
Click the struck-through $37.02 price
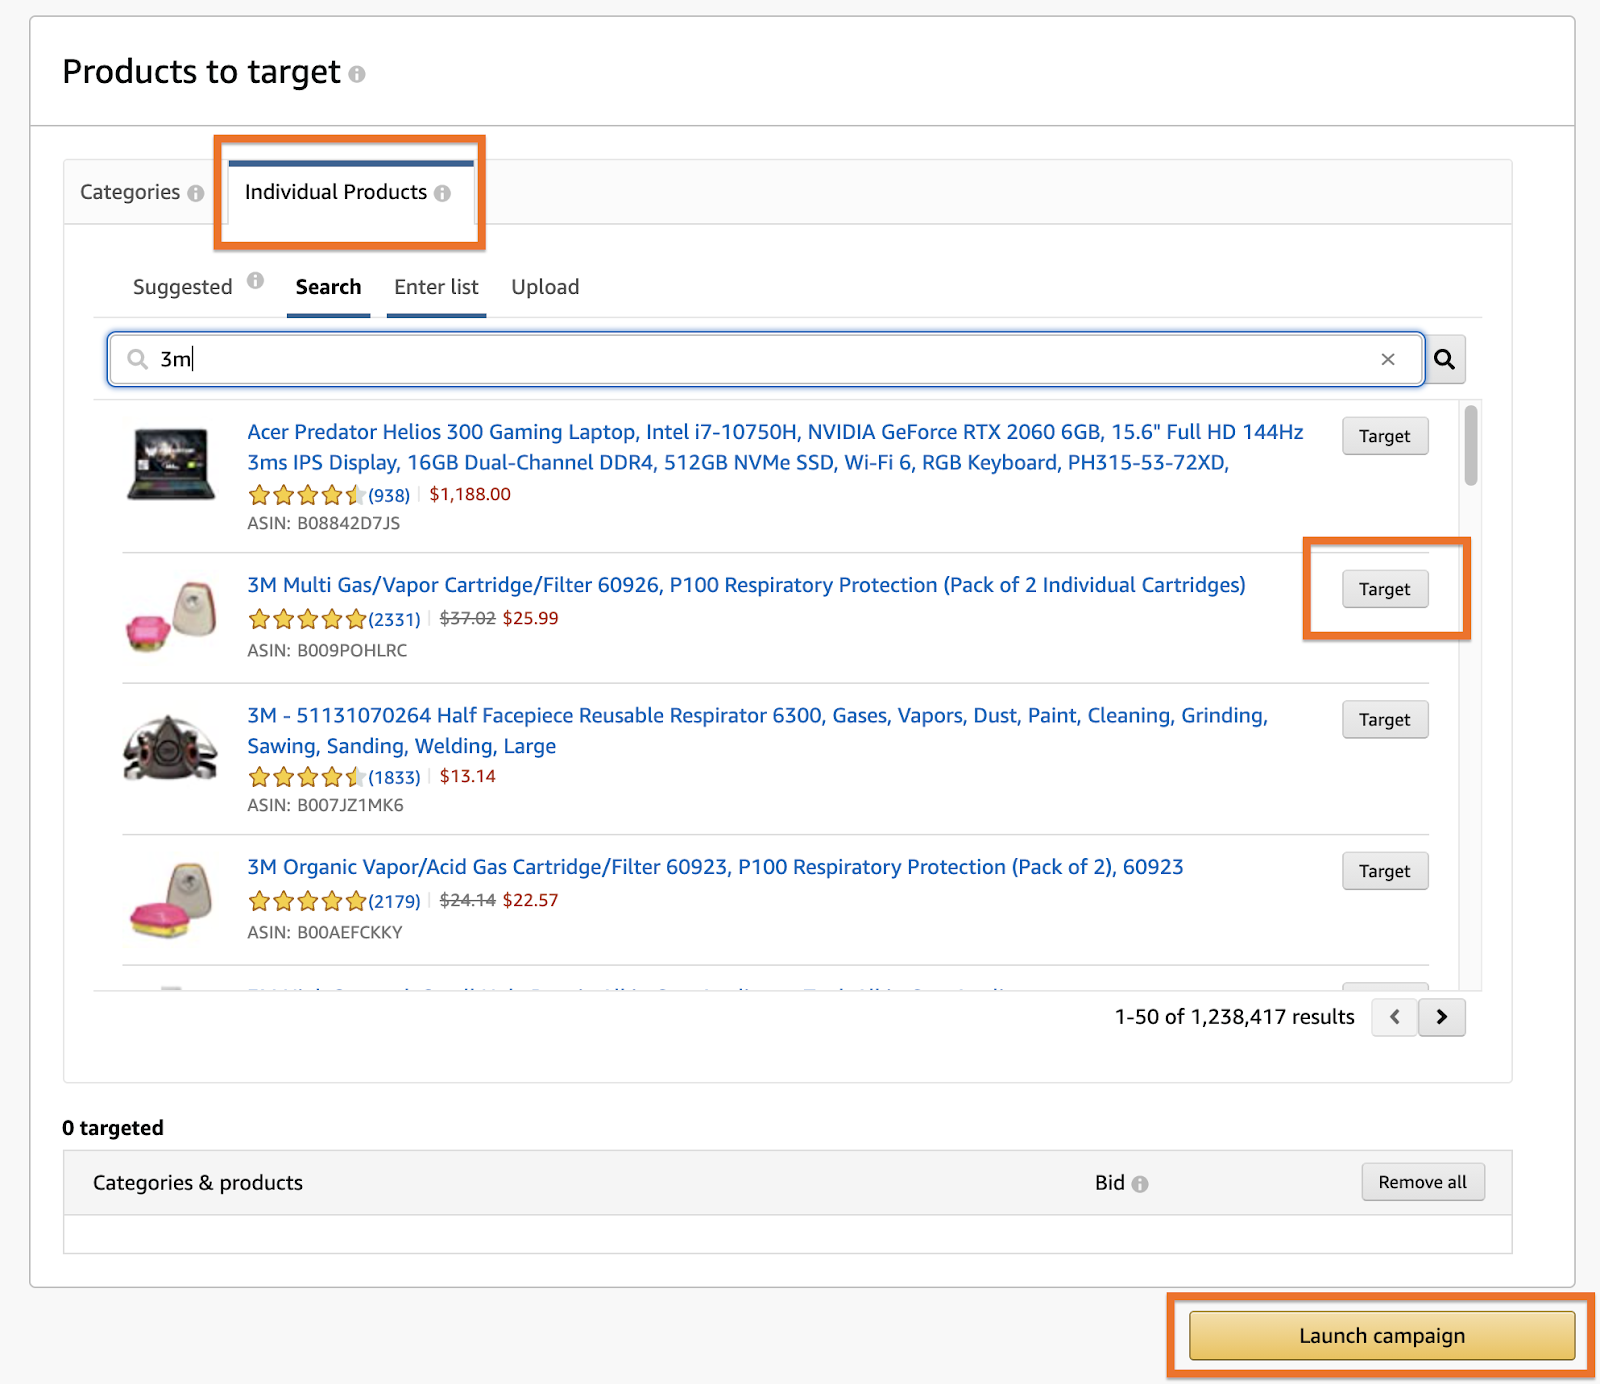pyautogui.click(x=467, y=618)
